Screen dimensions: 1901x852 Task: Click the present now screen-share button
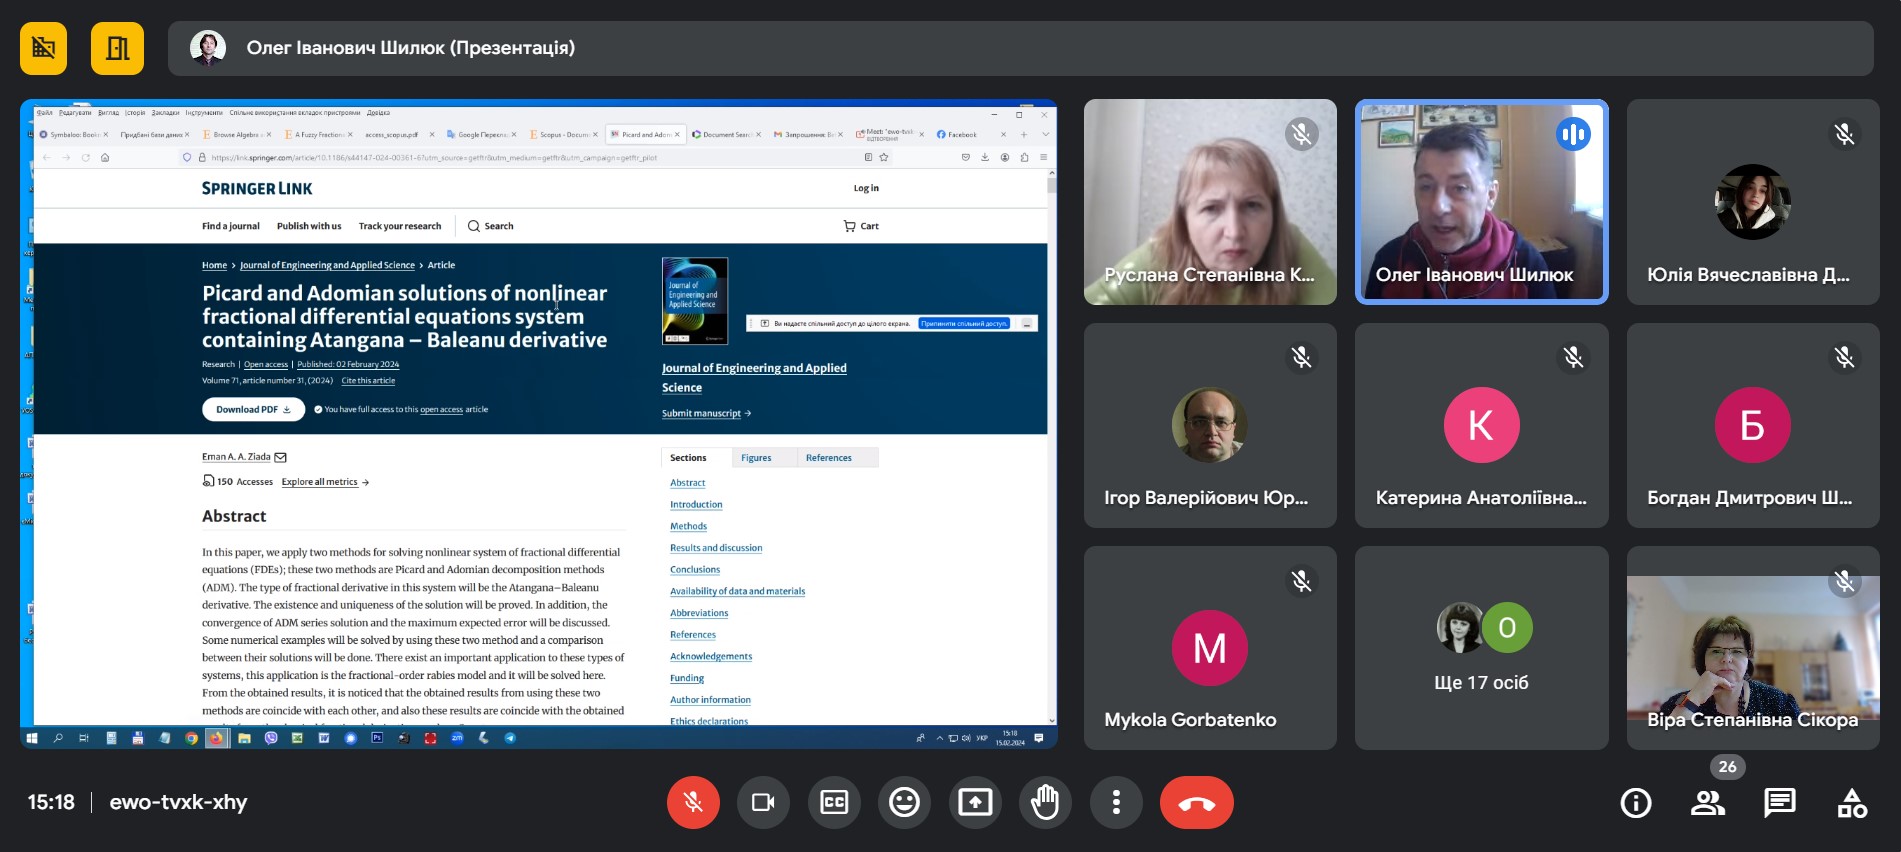tap(975, 802)
